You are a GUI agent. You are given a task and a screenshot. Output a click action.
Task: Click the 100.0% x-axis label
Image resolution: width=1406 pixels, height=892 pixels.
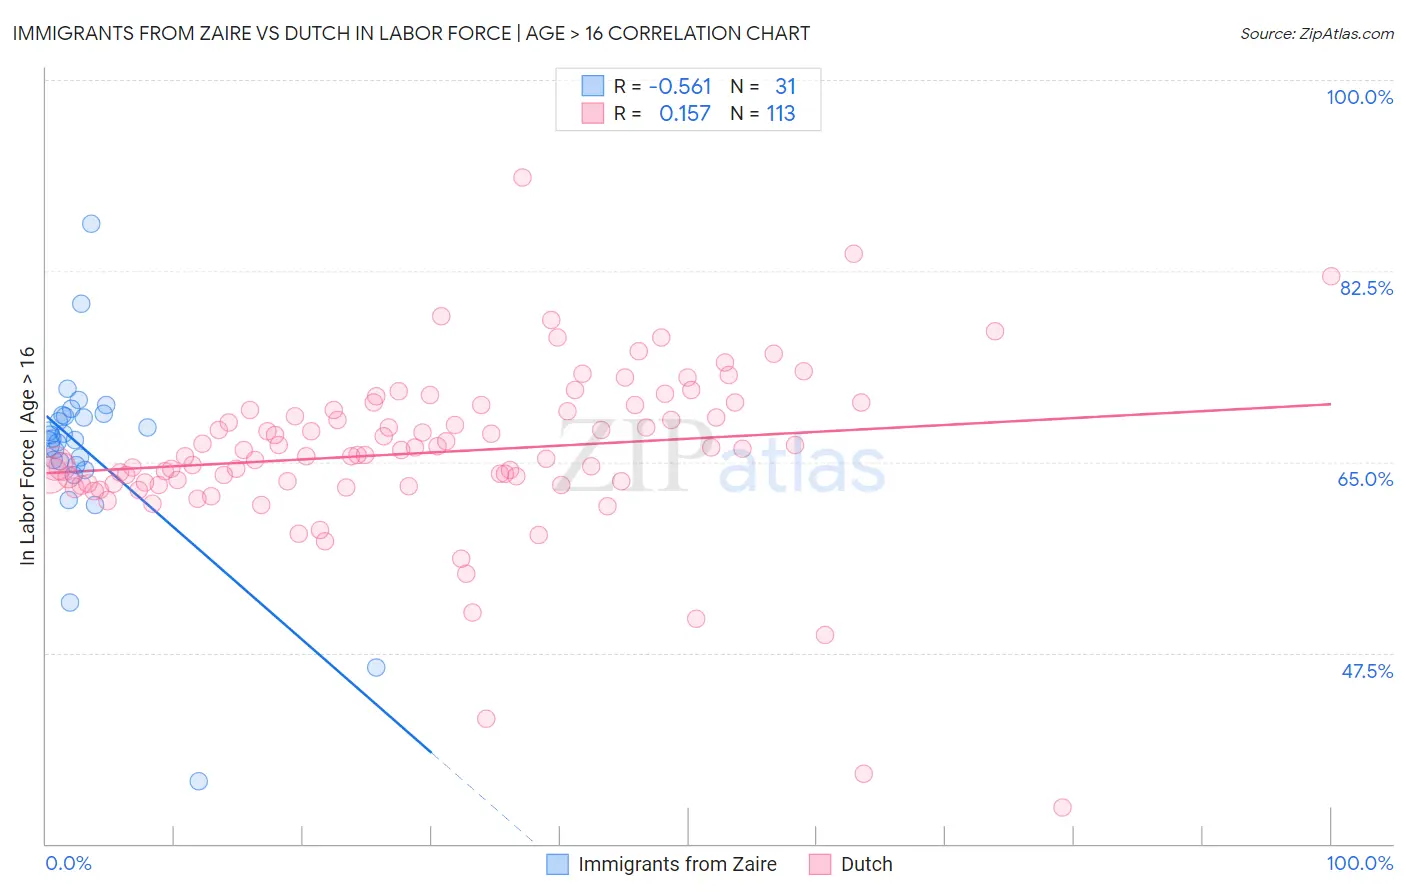(x=1359, y=863)
